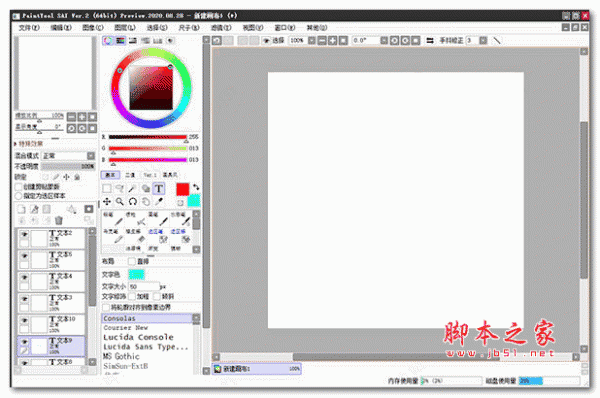Open the 0.0° rotation angle dropdown
Image resolution: width=600 pixels, height=398 pixels.
tap(384, 41)
